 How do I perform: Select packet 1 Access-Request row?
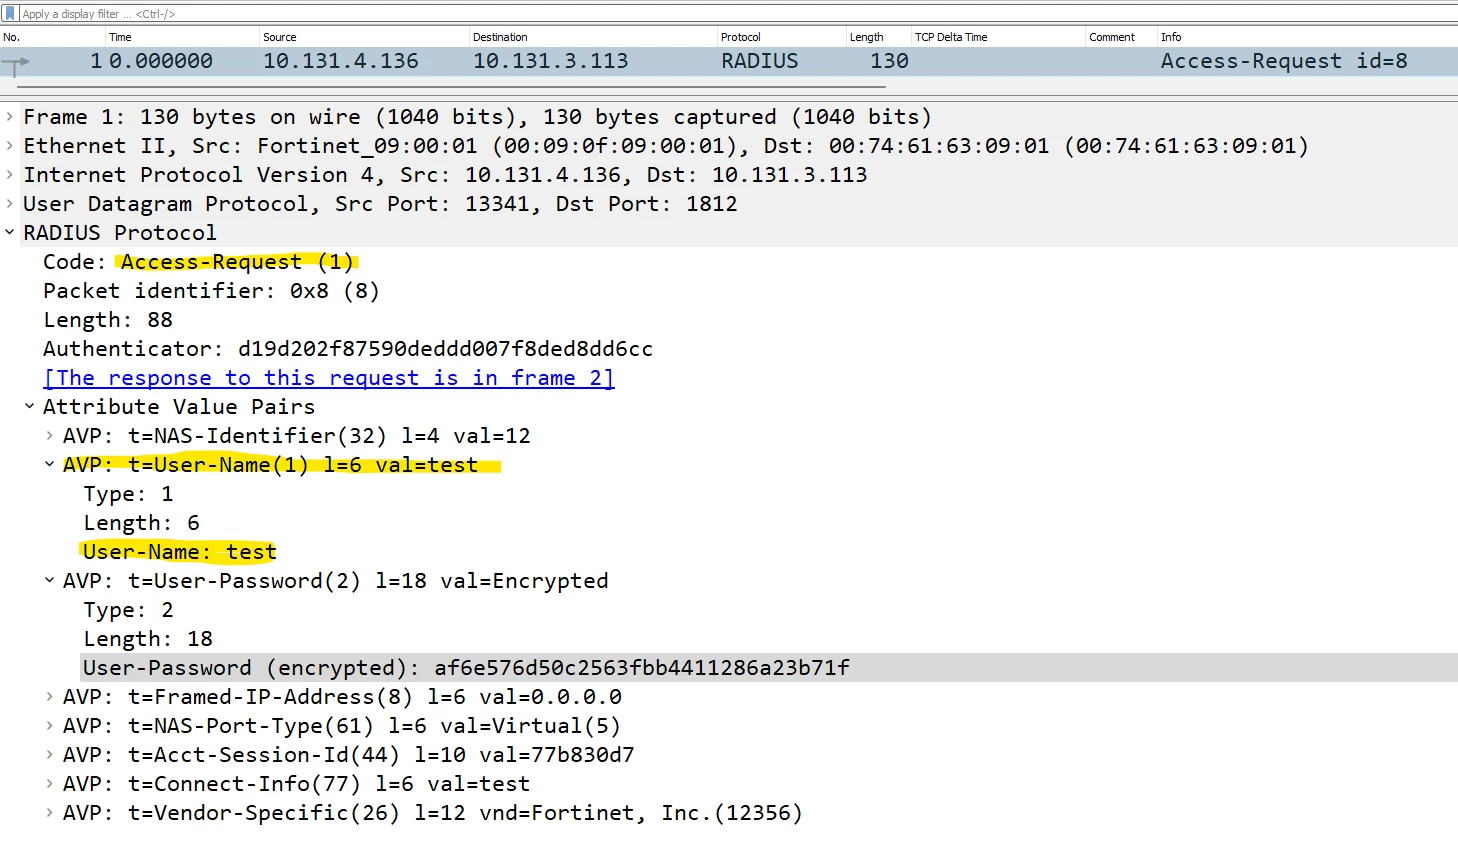pyautogui.click(x=729, y=61)
